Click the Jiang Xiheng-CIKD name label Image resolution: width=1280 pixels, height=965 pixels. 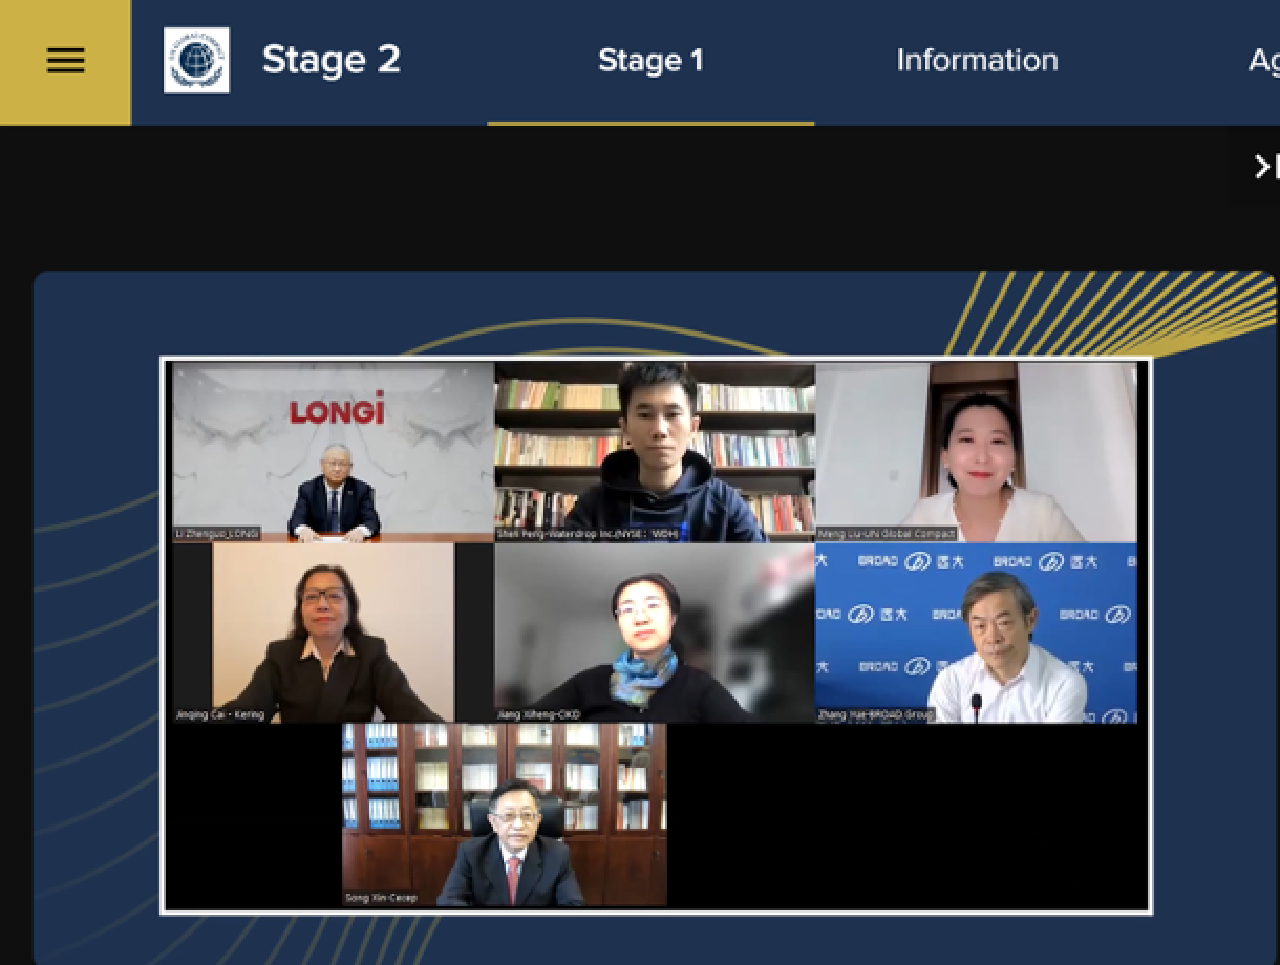click(538, 715)
